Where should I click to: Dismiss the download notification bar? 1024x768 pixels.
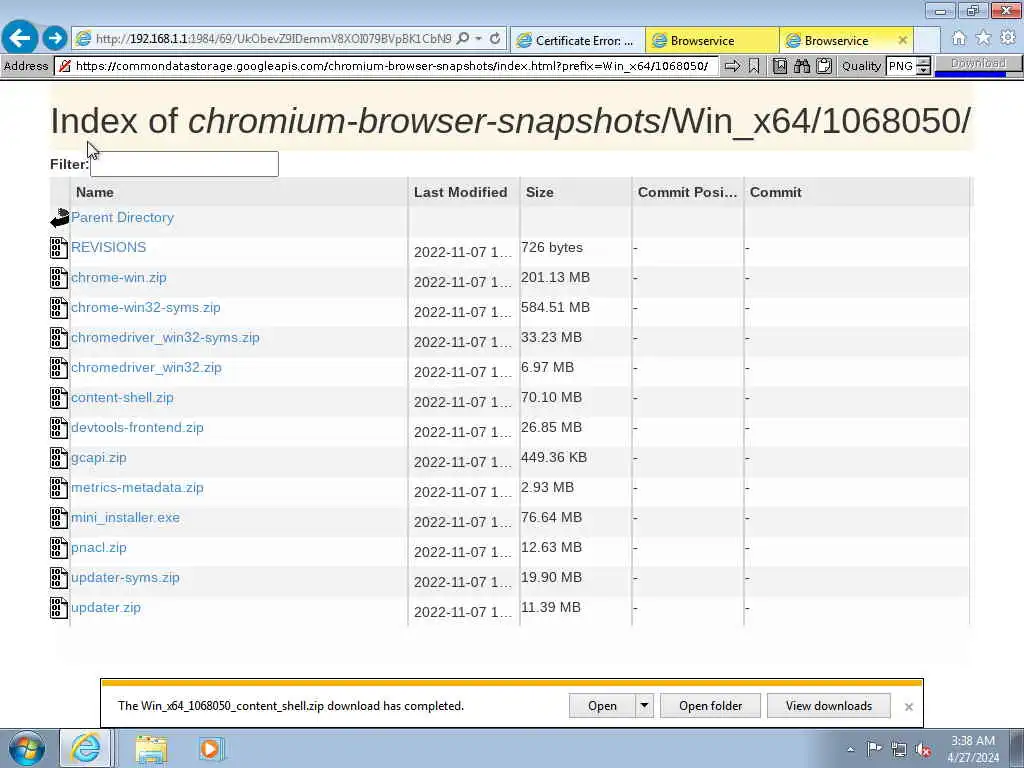(x=908, y=707)
